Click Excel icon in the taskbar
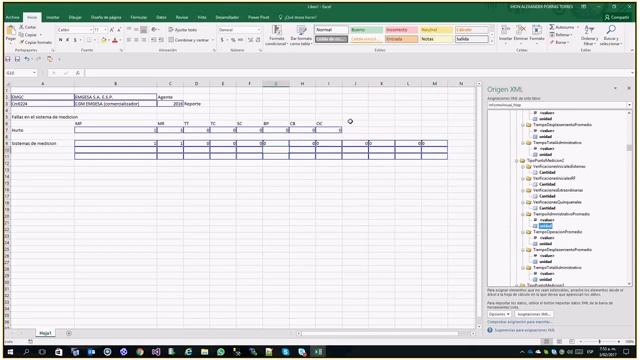Viewport: 640px width, 360px height. (318, 351)
